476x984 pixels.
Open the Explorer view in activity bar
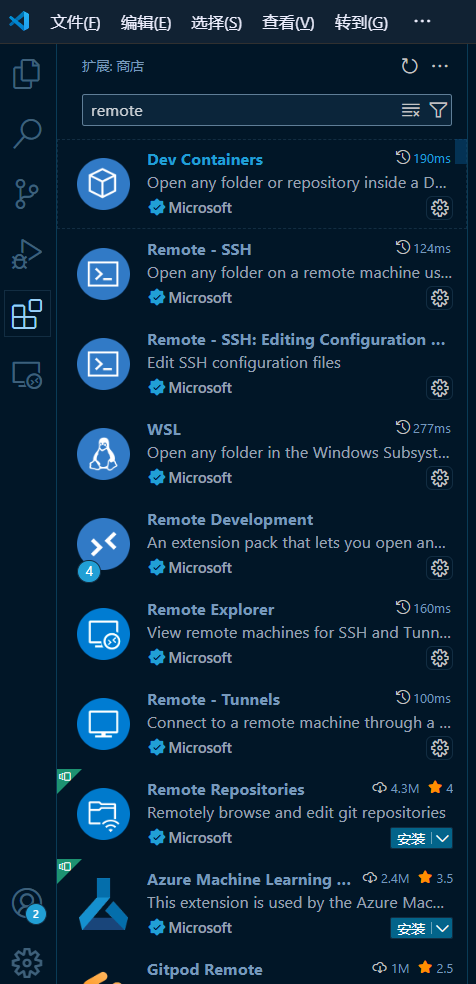coord(28,74)
